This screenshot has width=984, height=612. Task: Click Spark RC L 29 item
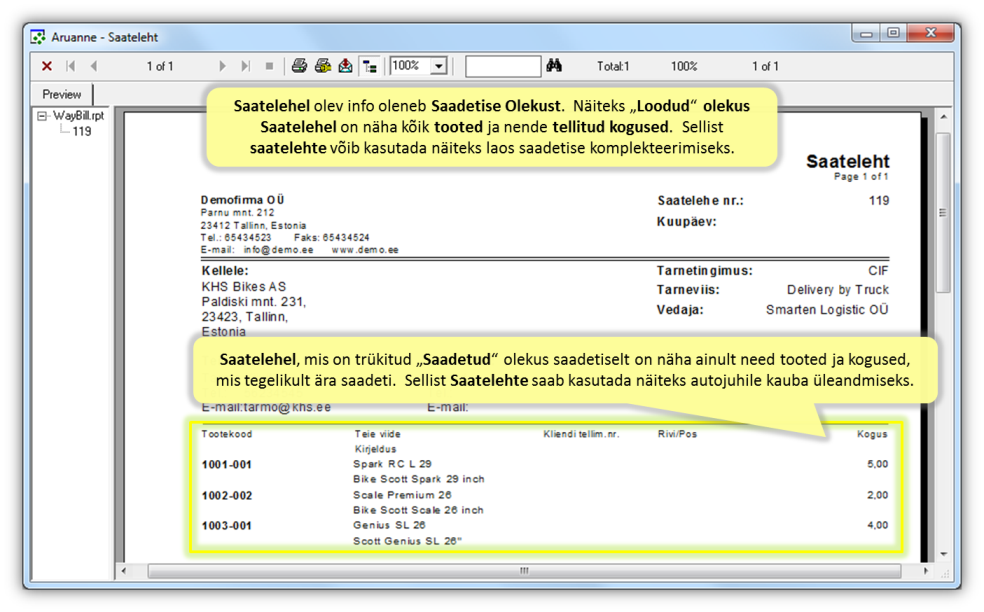pos(392,464)
